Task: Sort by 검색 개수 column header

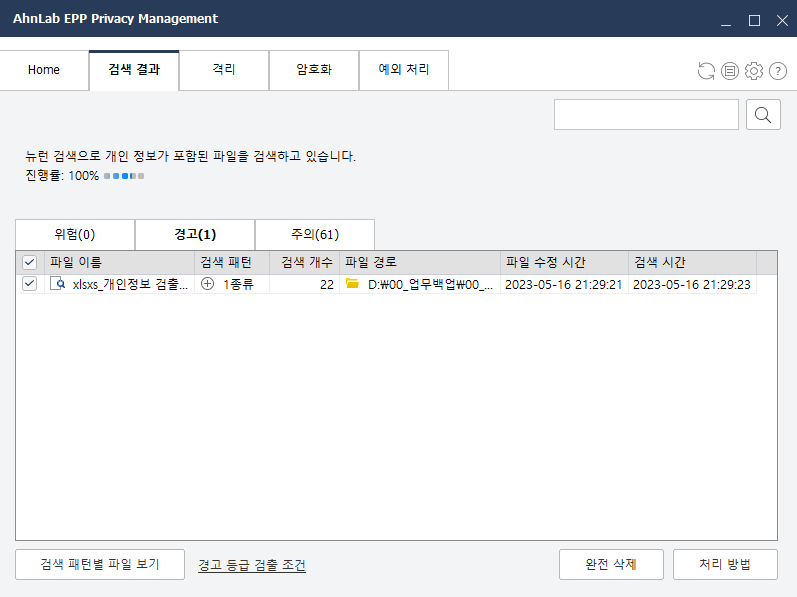Action: pyautogui.click(x=304, y=262)
